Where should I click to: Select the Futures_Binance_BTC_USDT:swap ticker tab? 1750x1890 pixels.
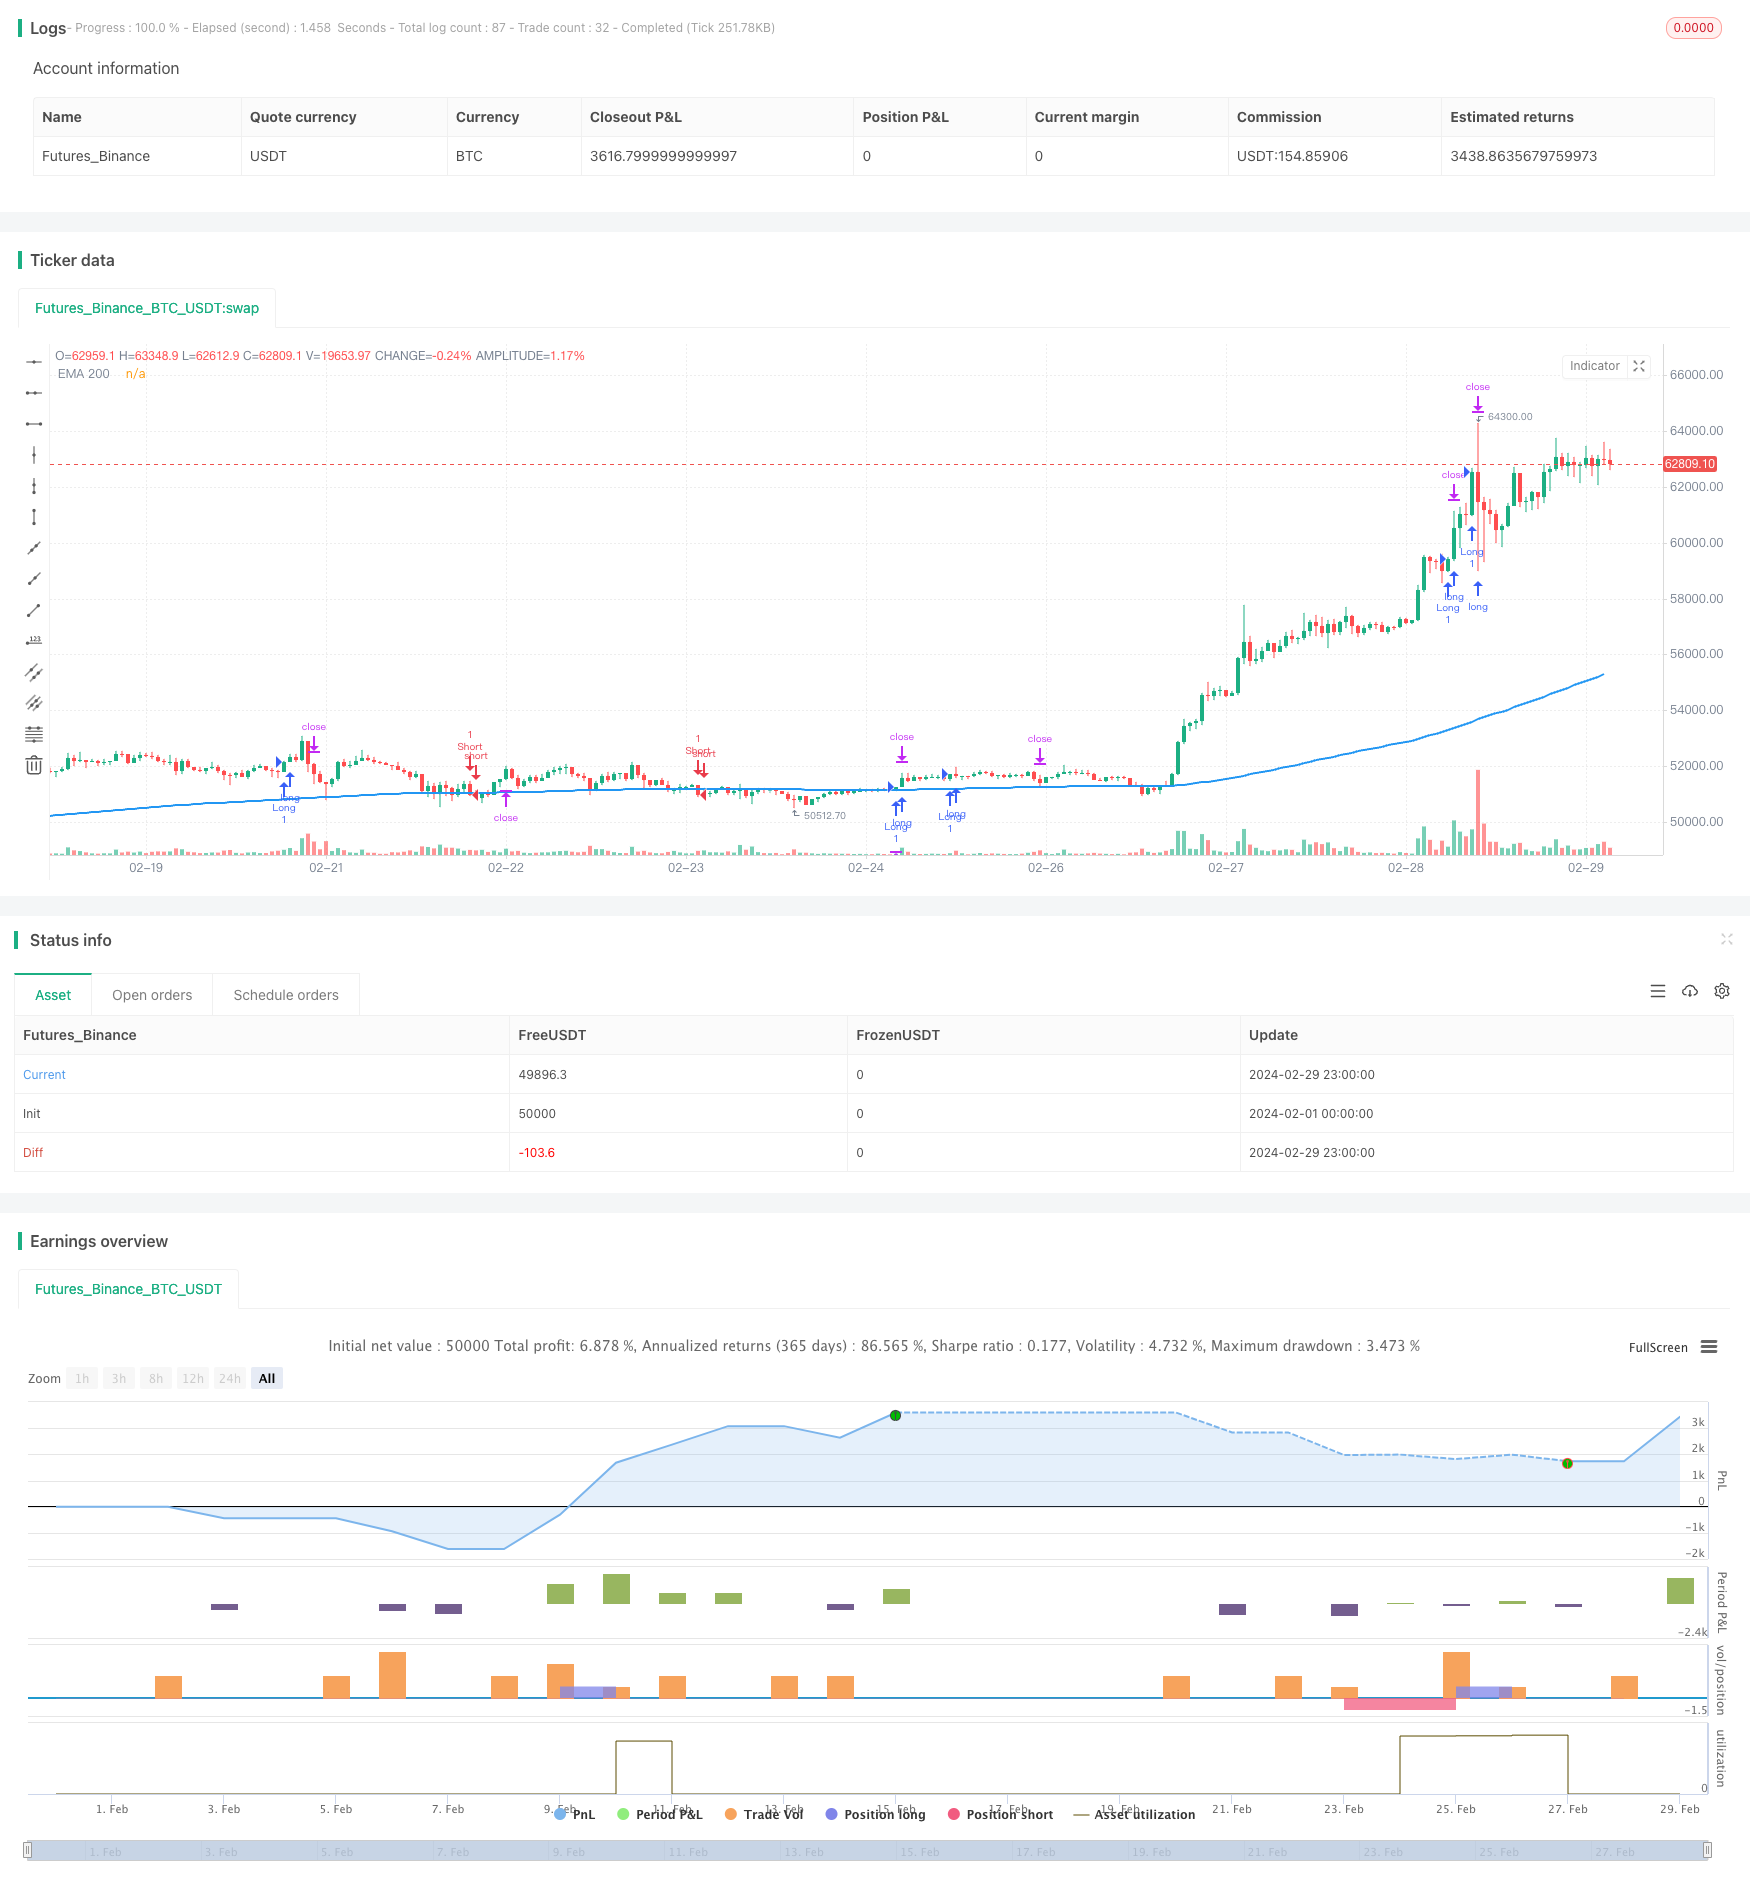[x=147, y=308]
